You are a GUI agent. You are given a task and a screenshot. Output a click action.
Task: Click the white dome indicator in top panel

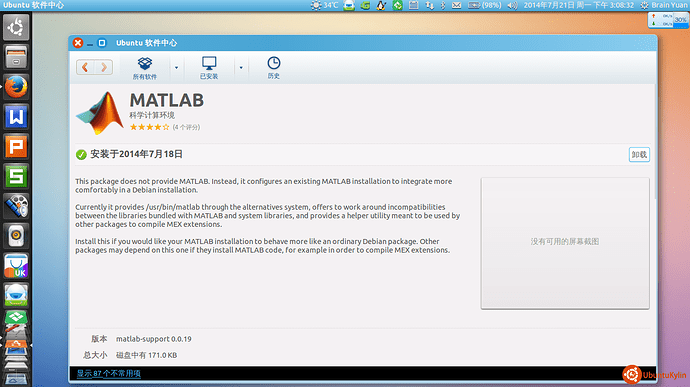coord(349,5)
